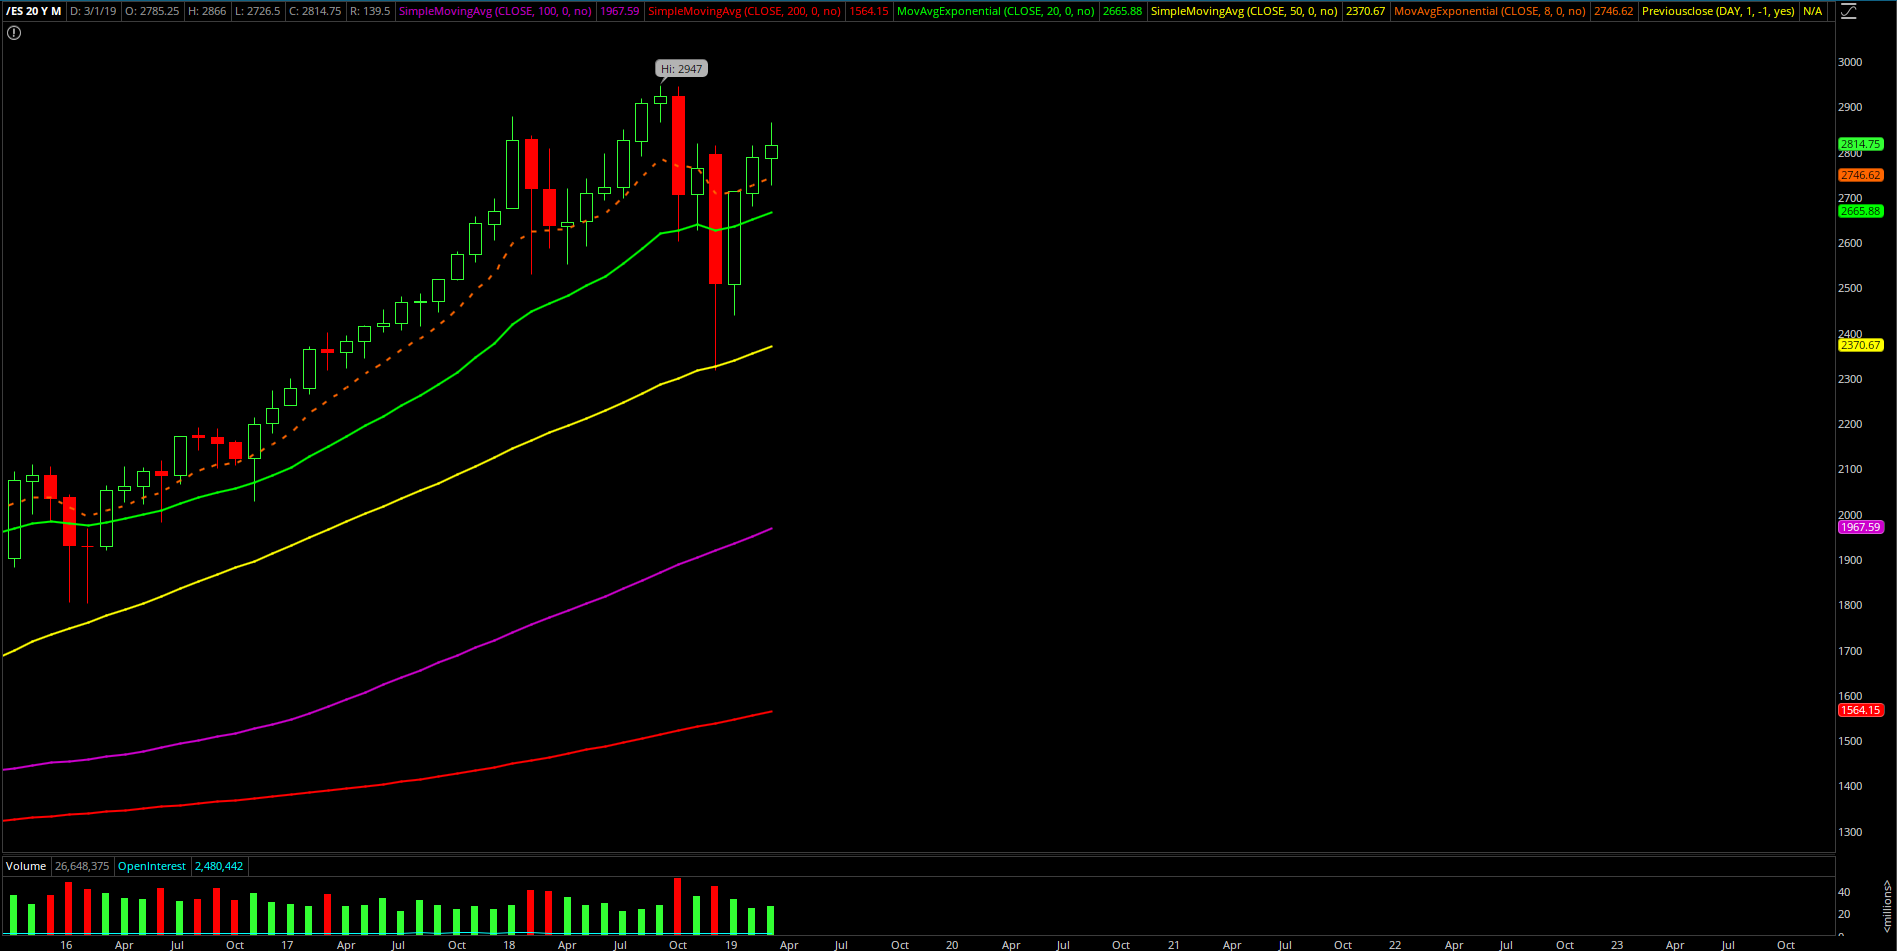Image resolution: width=1897 pixels, height=951 pixels.
Task: Click the H: 2866 high price readout
Action: tap(207, 11)
